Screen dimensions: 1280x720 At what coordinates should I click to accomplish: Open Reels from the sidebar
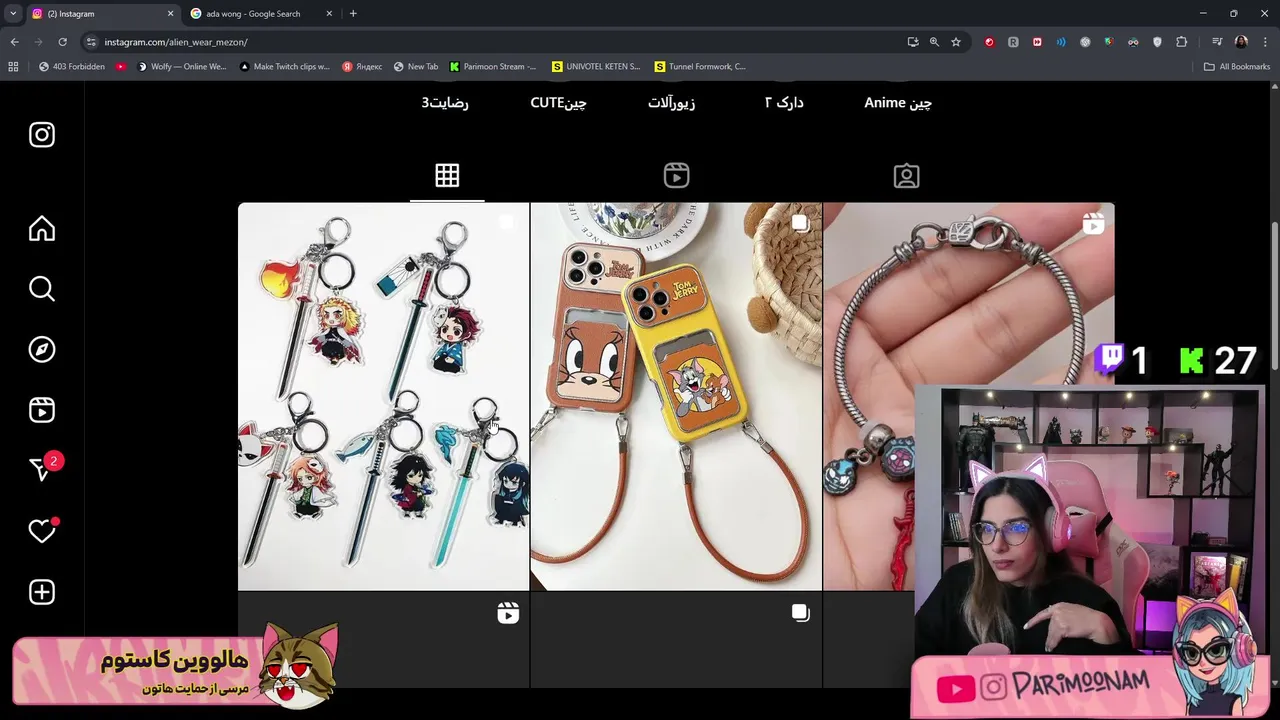click(42, 410)
